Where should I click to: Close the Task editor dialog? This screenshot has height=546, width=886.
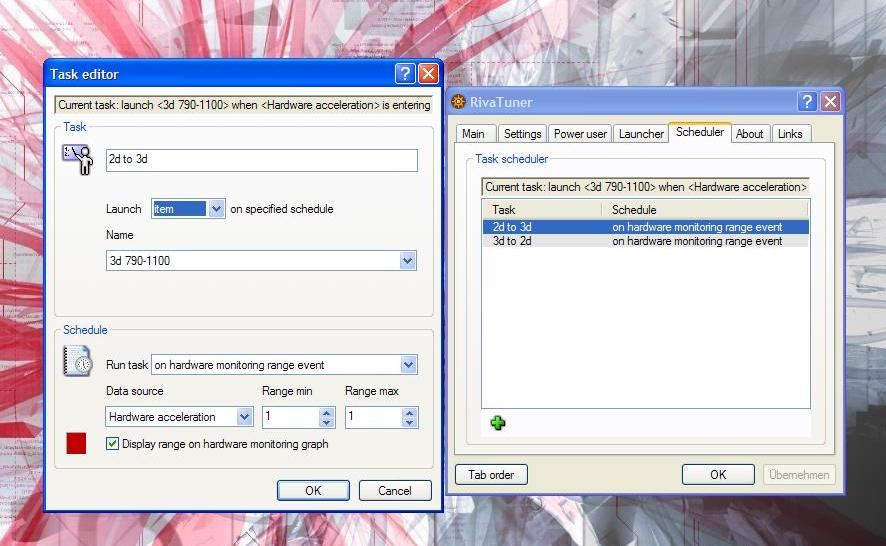pyautogui.click(x=429, y=73)
